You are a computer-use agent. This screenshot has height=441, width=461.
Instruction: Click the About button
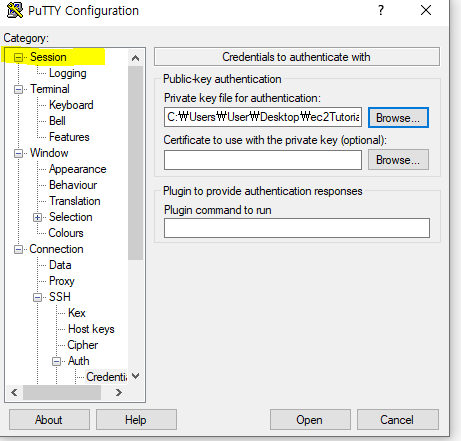click(x=49, y=420)
